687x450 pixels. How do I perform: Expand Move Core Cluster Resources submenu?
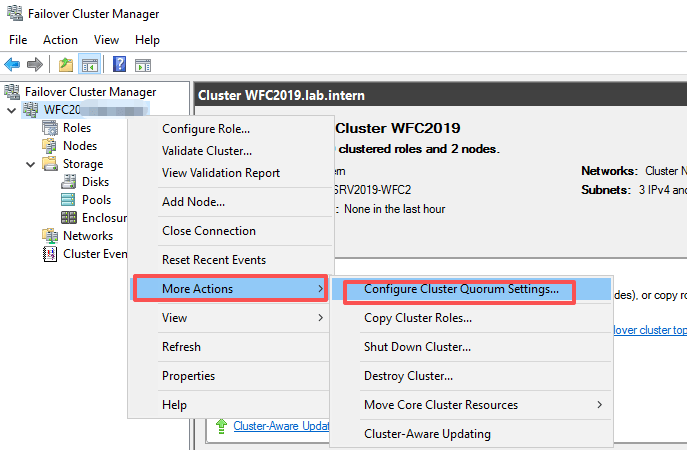click(x=599, y=405)
